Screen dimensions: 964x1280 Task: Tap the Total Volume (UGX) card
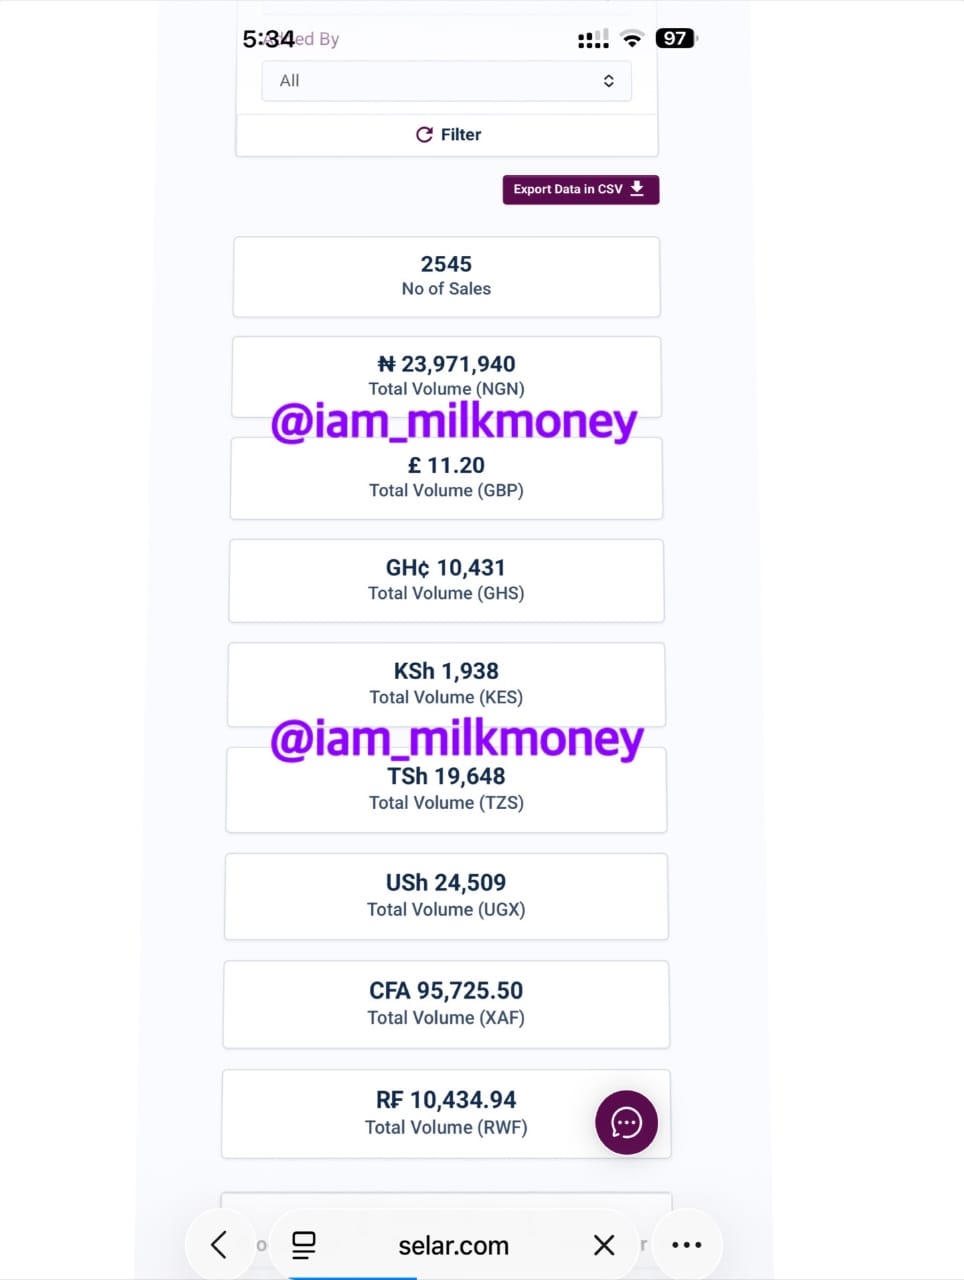point(446,895)
